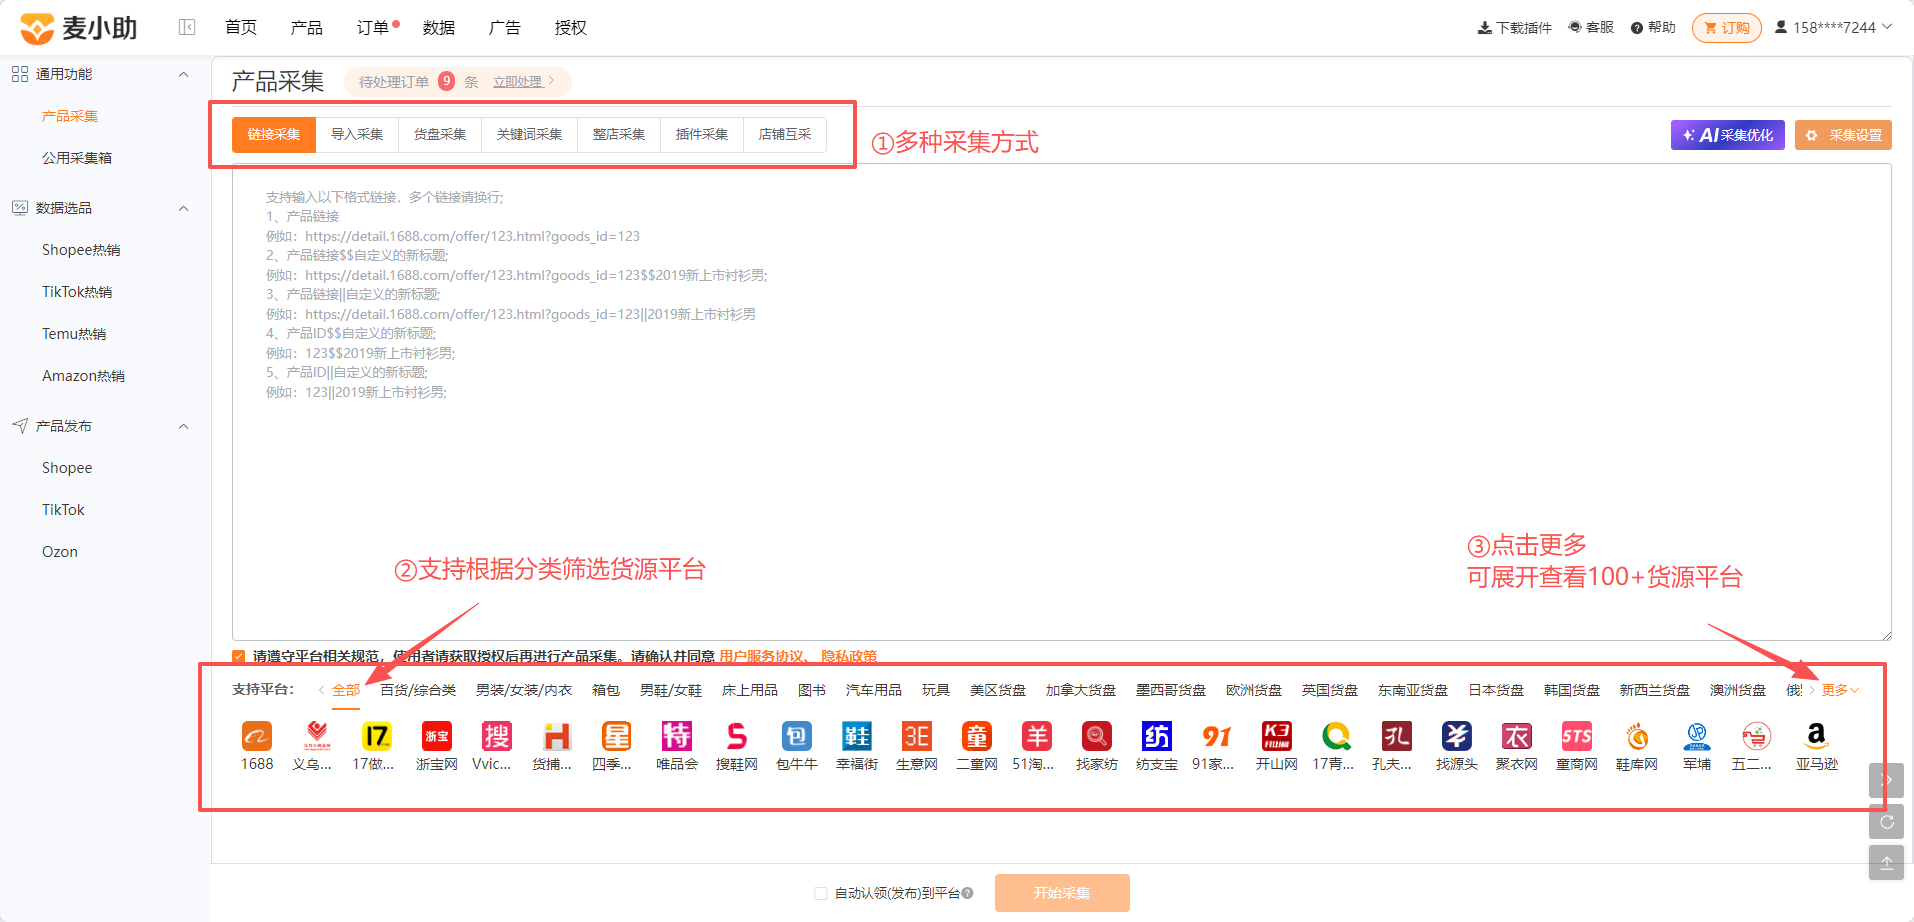The image size is (1914, 922).
Task: Select the 四季 star platform icon
Action: [617, 737]
